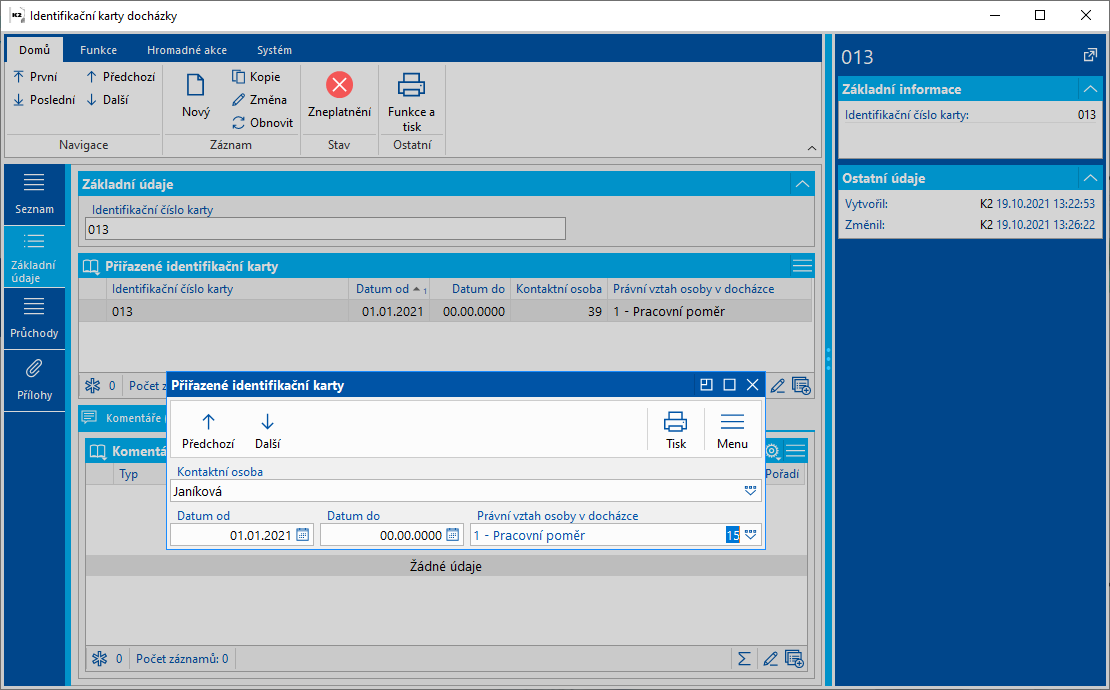Open the Hromadné akce tab

[x=187, y=50]
